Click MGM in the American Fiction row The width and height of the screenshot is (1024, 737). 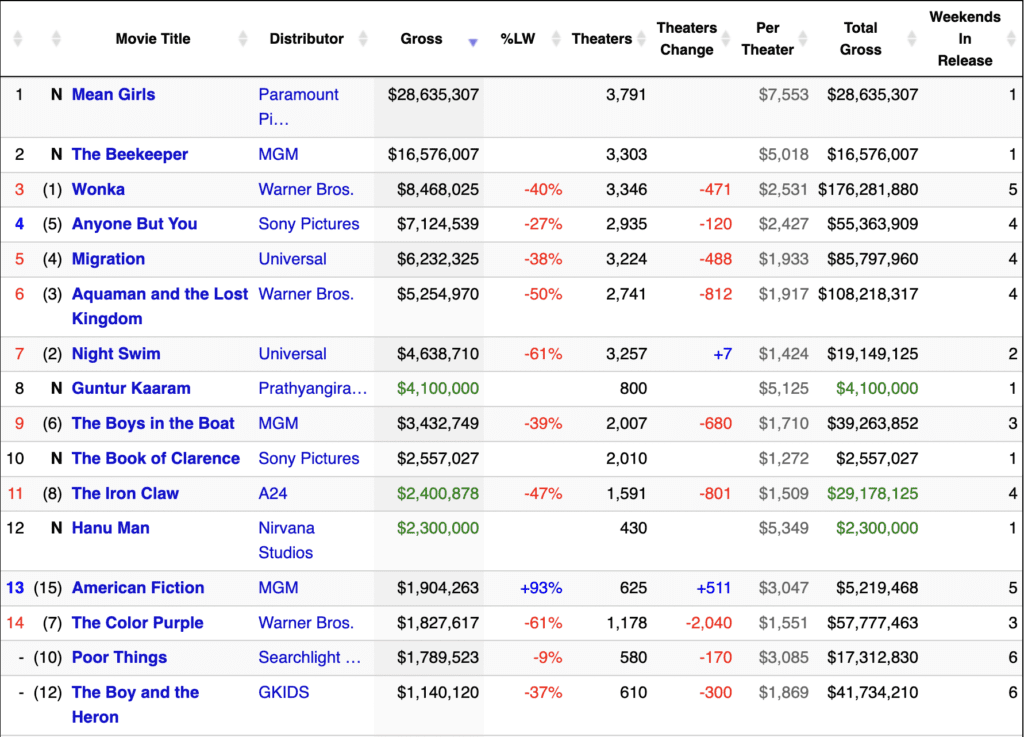(x=278, y=588)
